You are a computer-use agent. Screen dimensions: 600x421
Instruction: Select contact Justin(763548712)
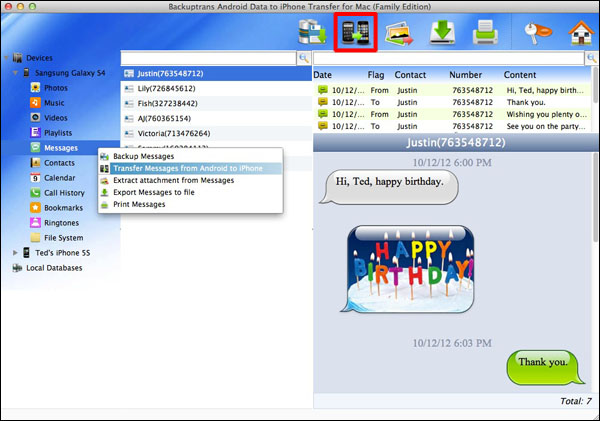217,73
